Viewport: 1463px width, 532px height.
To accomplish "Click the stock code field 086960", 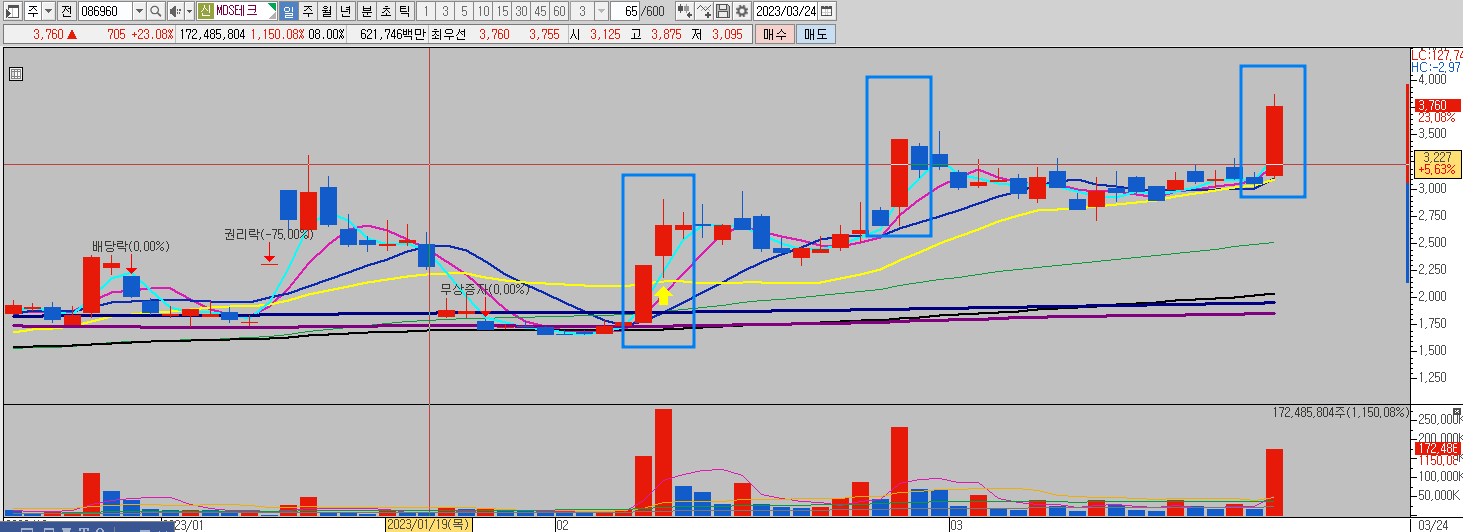I will click(x=104, y=11).
